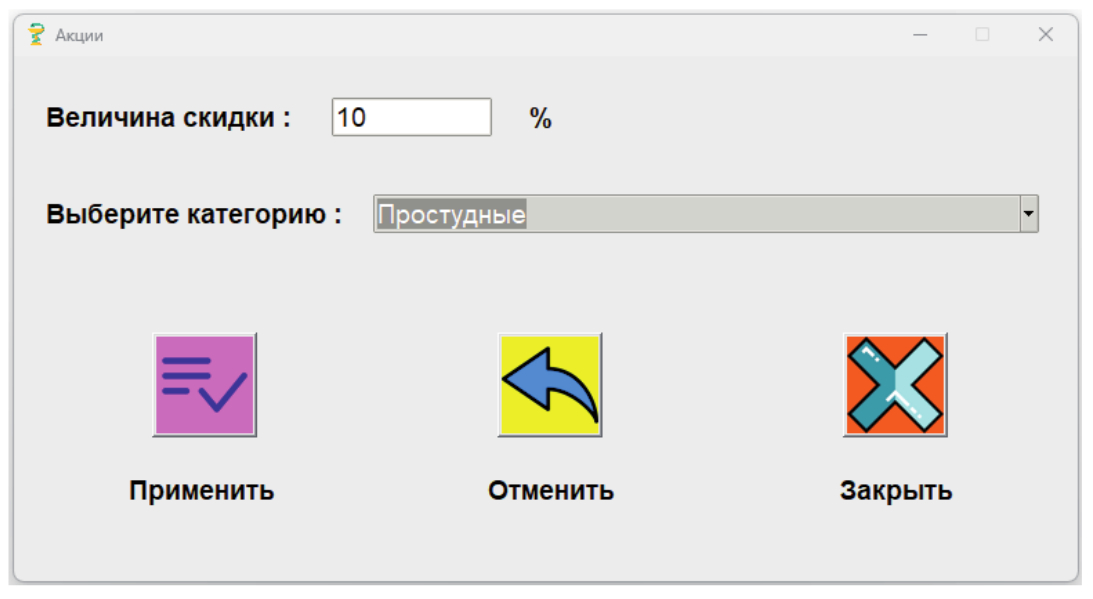This screenshot has width=1093, height=599.
Task: Click the percent sign beside discount field
Action: click(x=541, y=119)
